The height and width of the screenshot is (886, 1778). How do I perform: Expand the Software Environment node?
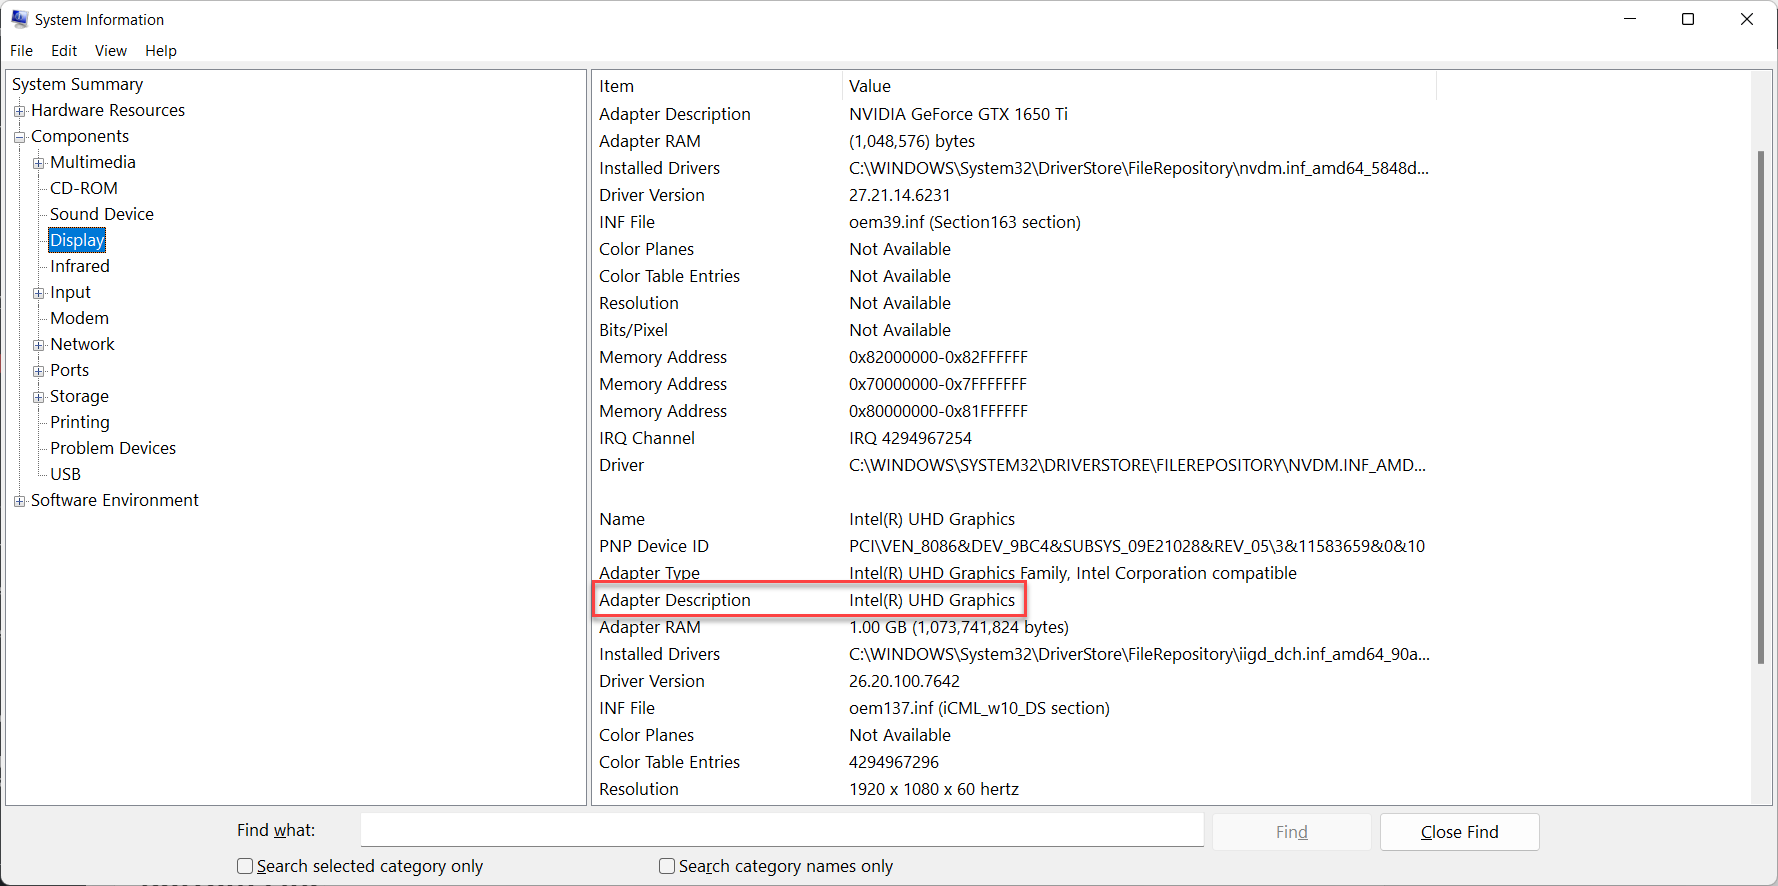19,501
